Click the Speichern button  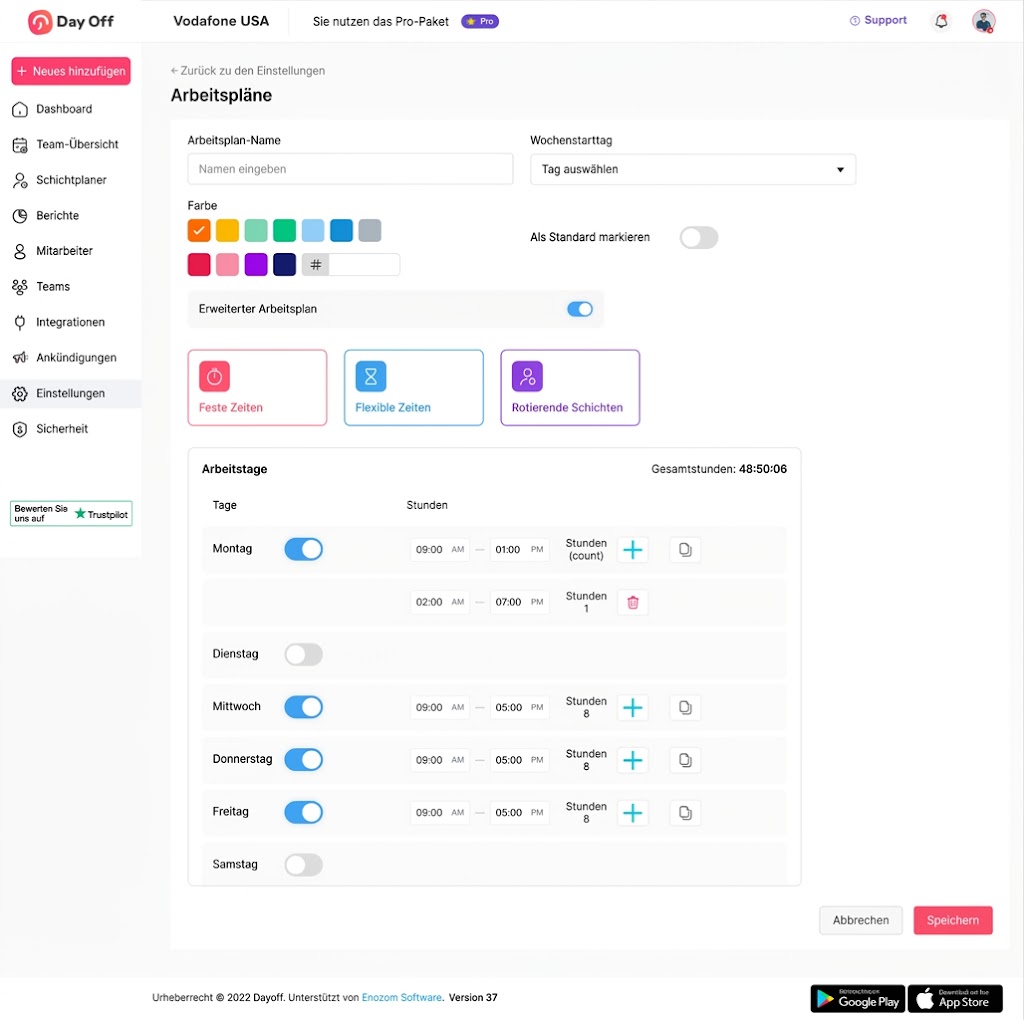coord(953,921)
